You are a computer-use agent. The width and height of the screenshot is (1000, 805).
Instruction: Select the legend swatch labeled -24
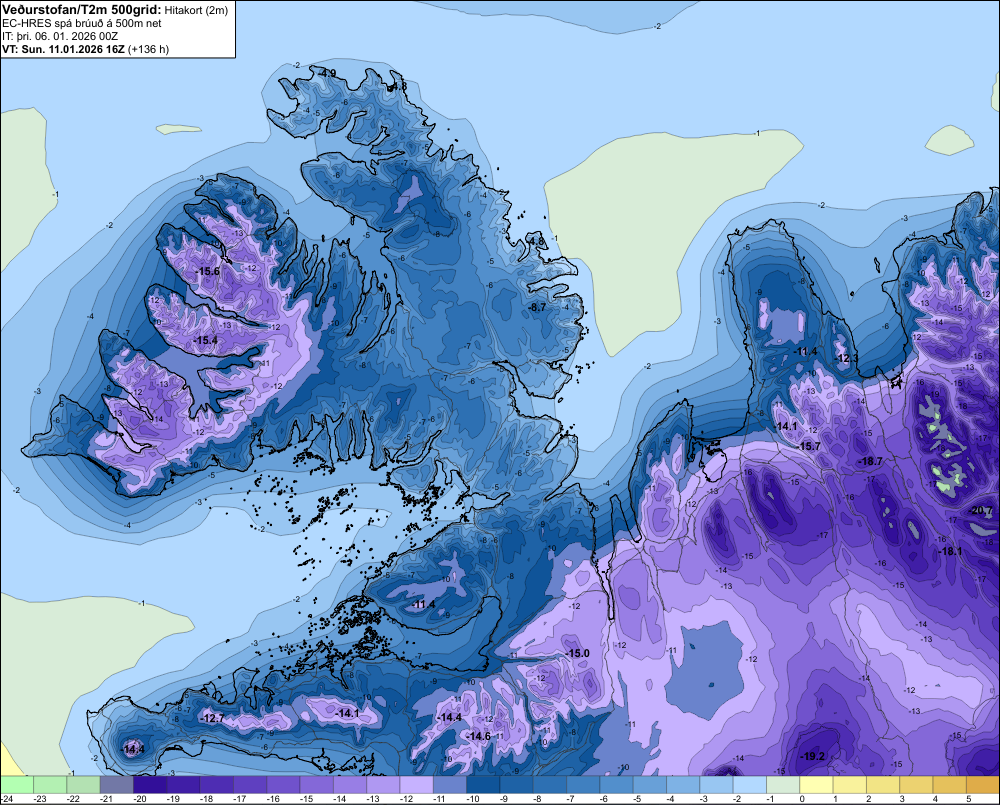[x=17, y=784]
